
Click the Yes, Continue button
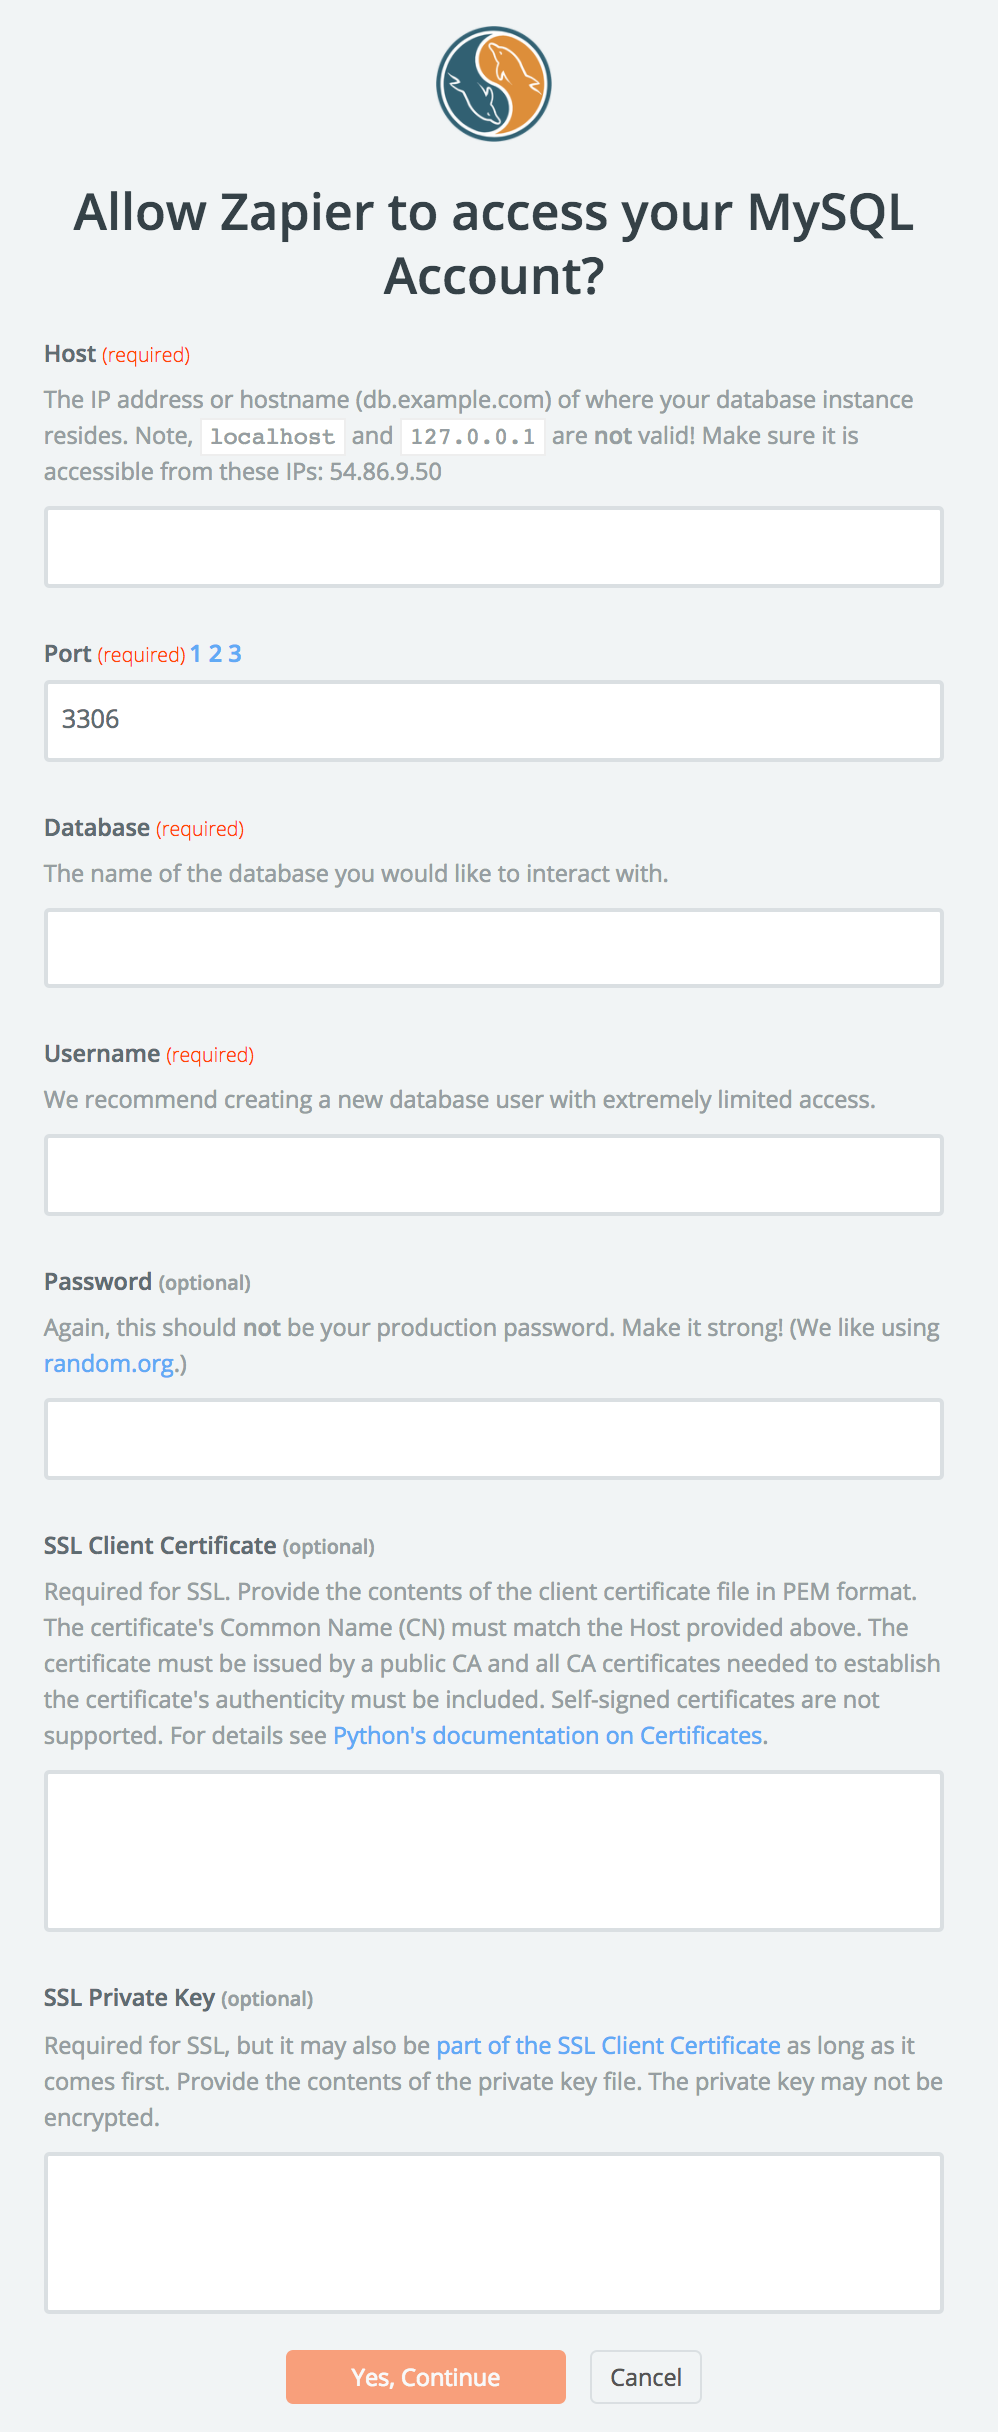[x=426, y=2377]
